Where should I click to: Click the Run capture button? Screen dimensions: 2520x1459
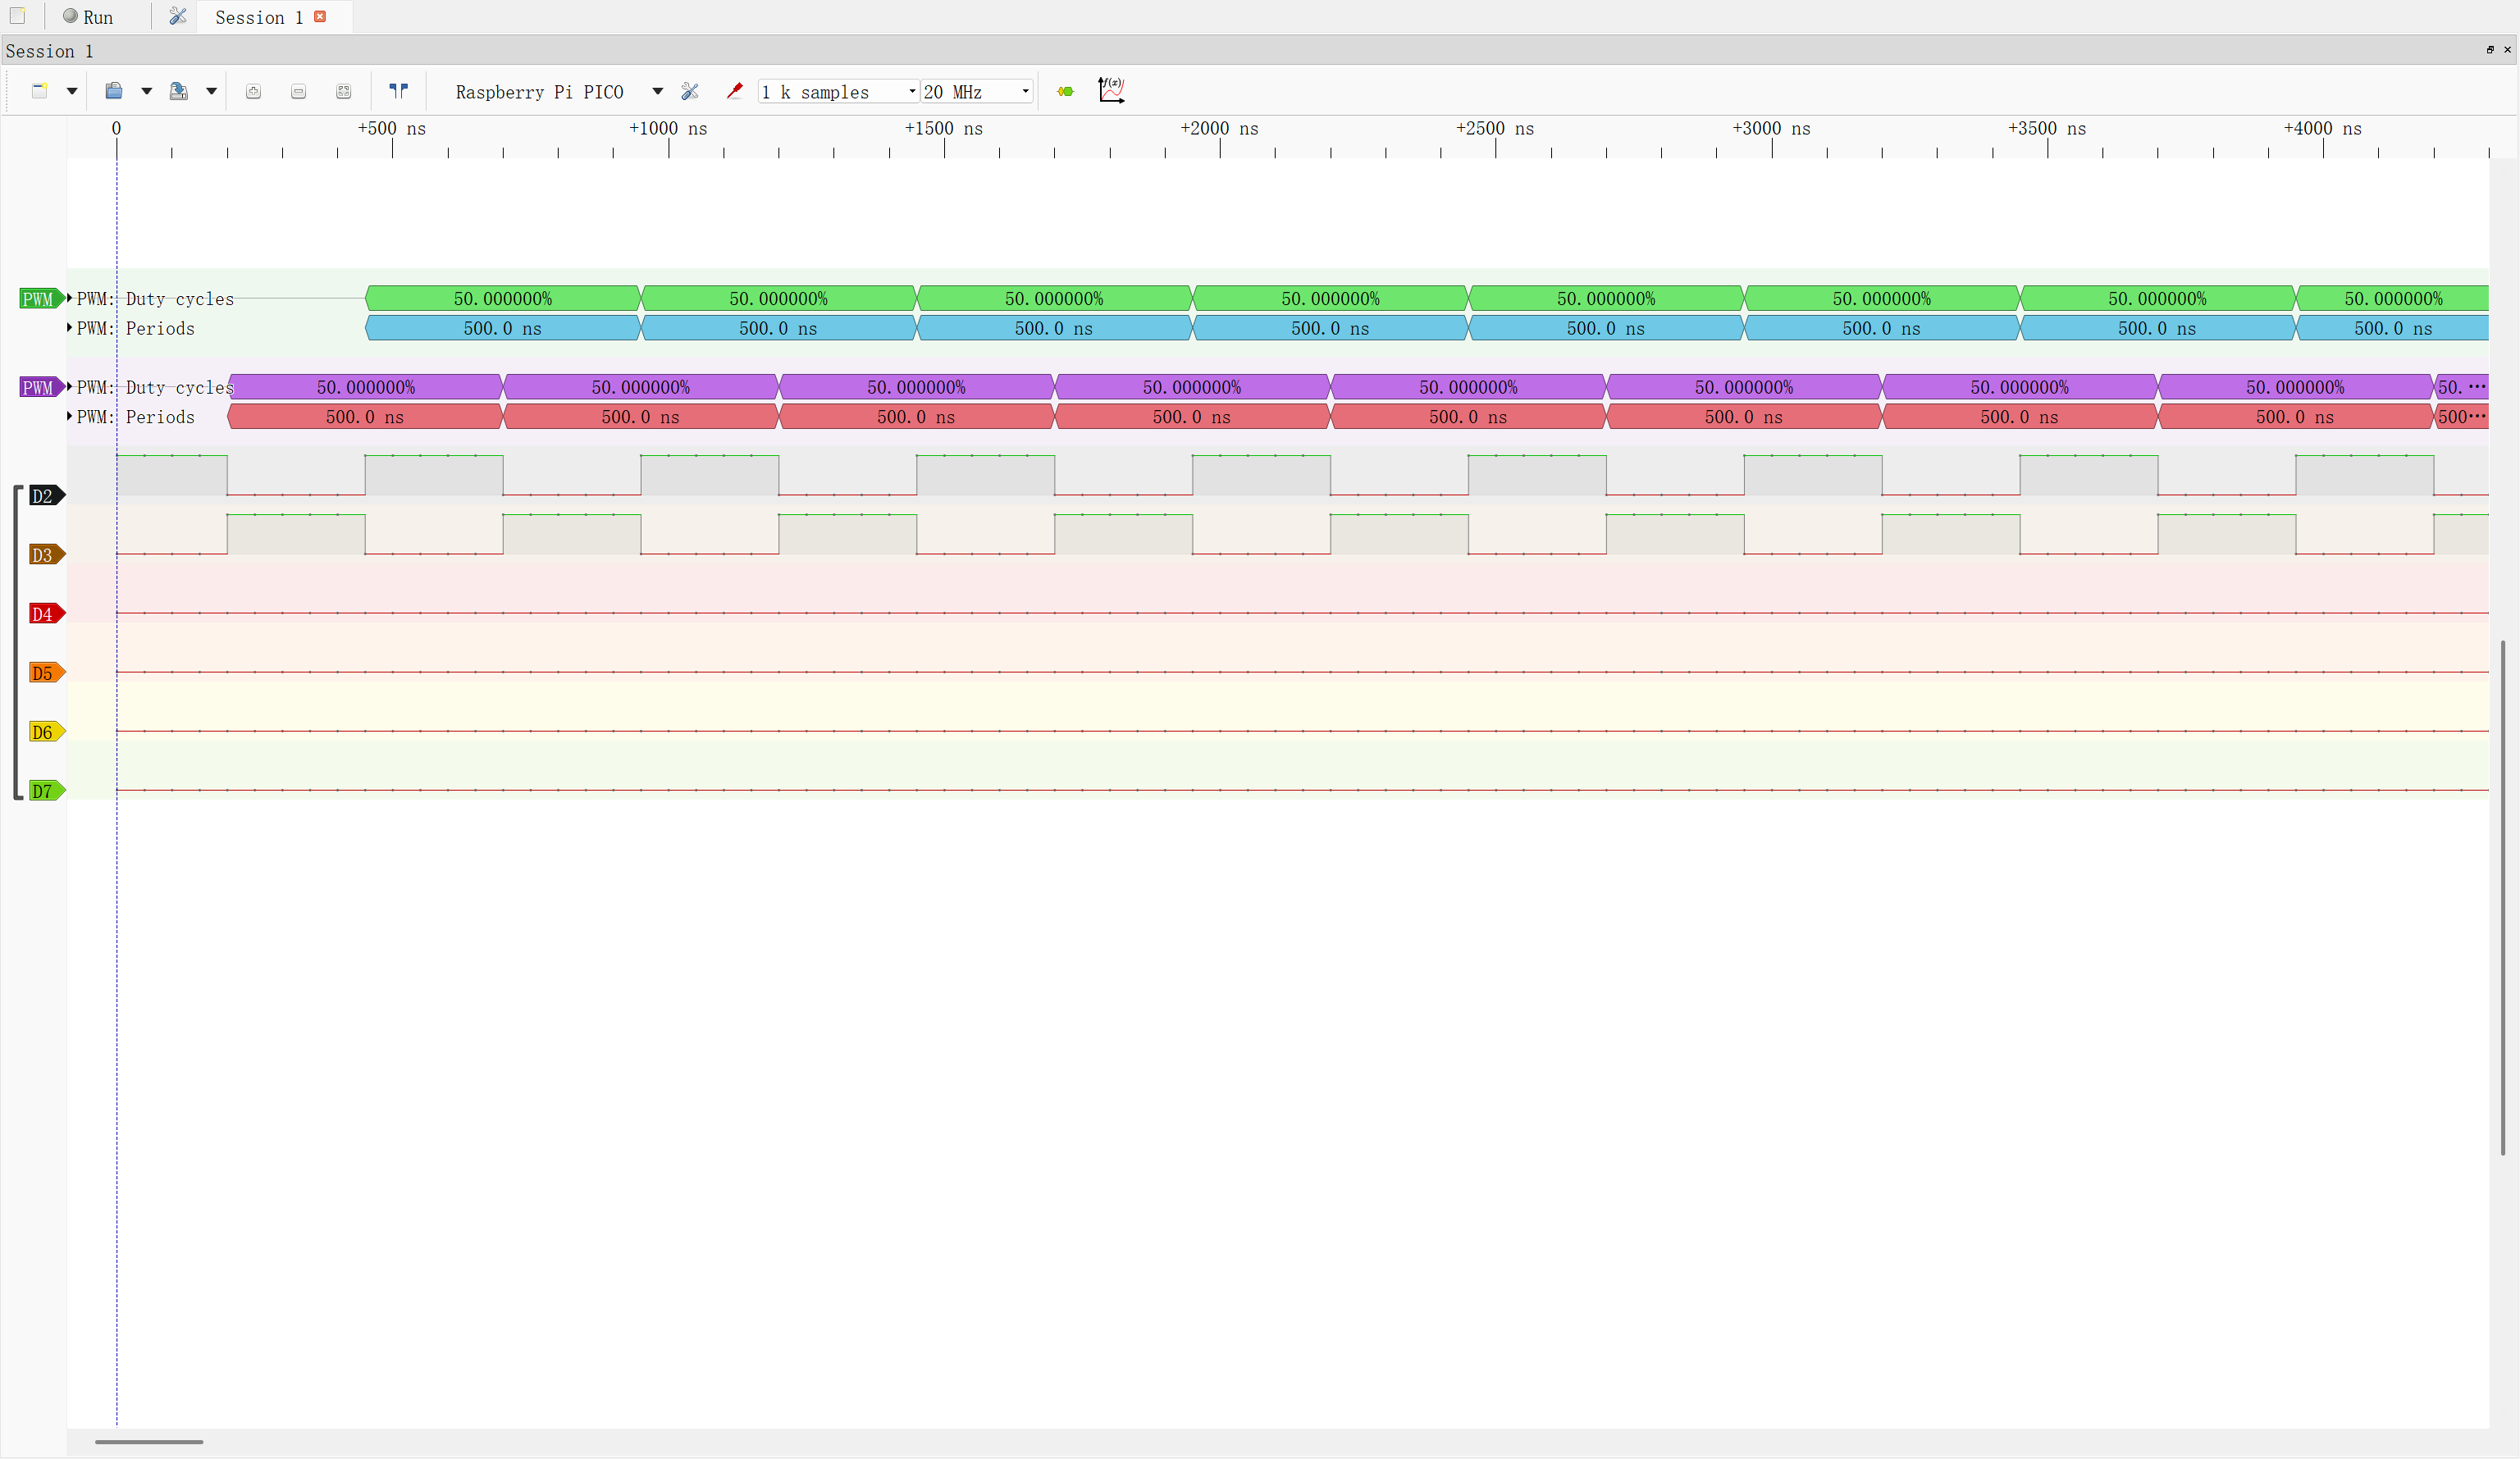(89, 16)
